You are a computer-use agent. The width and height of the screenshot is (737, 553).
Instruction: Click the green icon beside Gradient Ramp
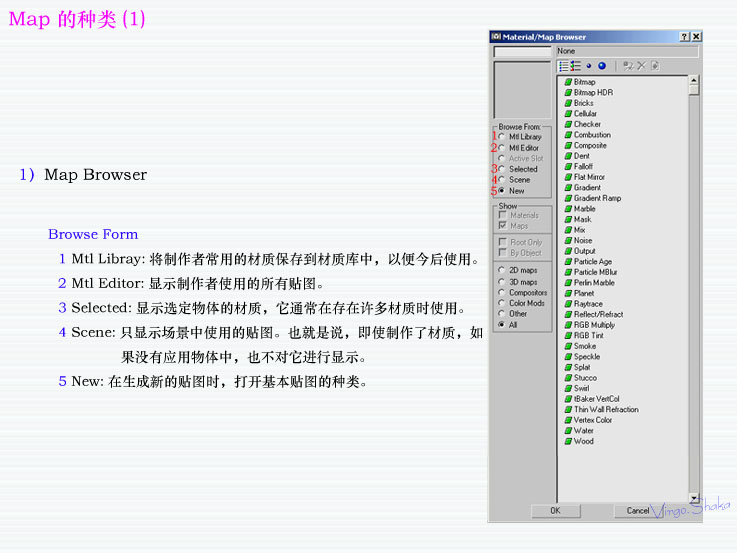pos(568,198)
